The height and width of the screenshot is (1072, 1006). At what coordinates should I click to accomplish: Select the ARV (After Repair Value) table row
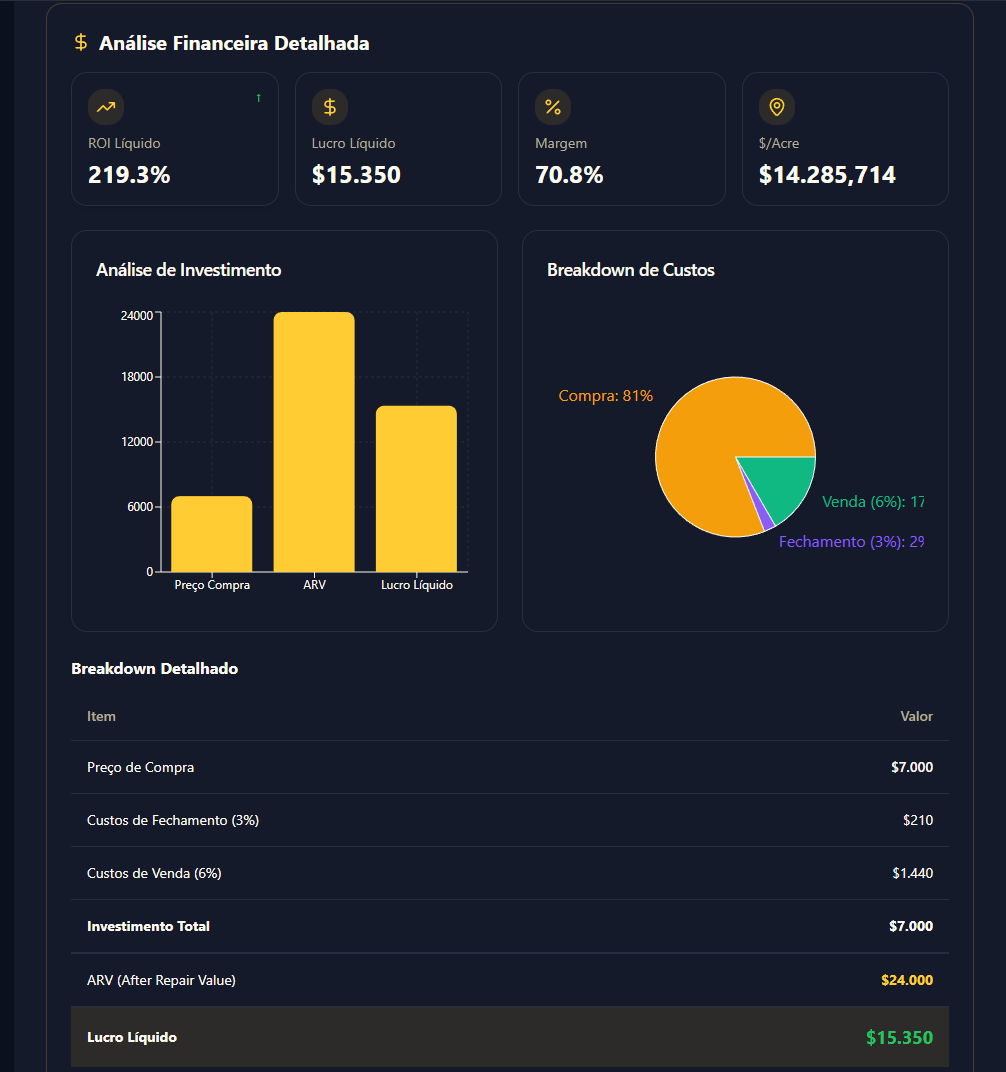point(500,980)
